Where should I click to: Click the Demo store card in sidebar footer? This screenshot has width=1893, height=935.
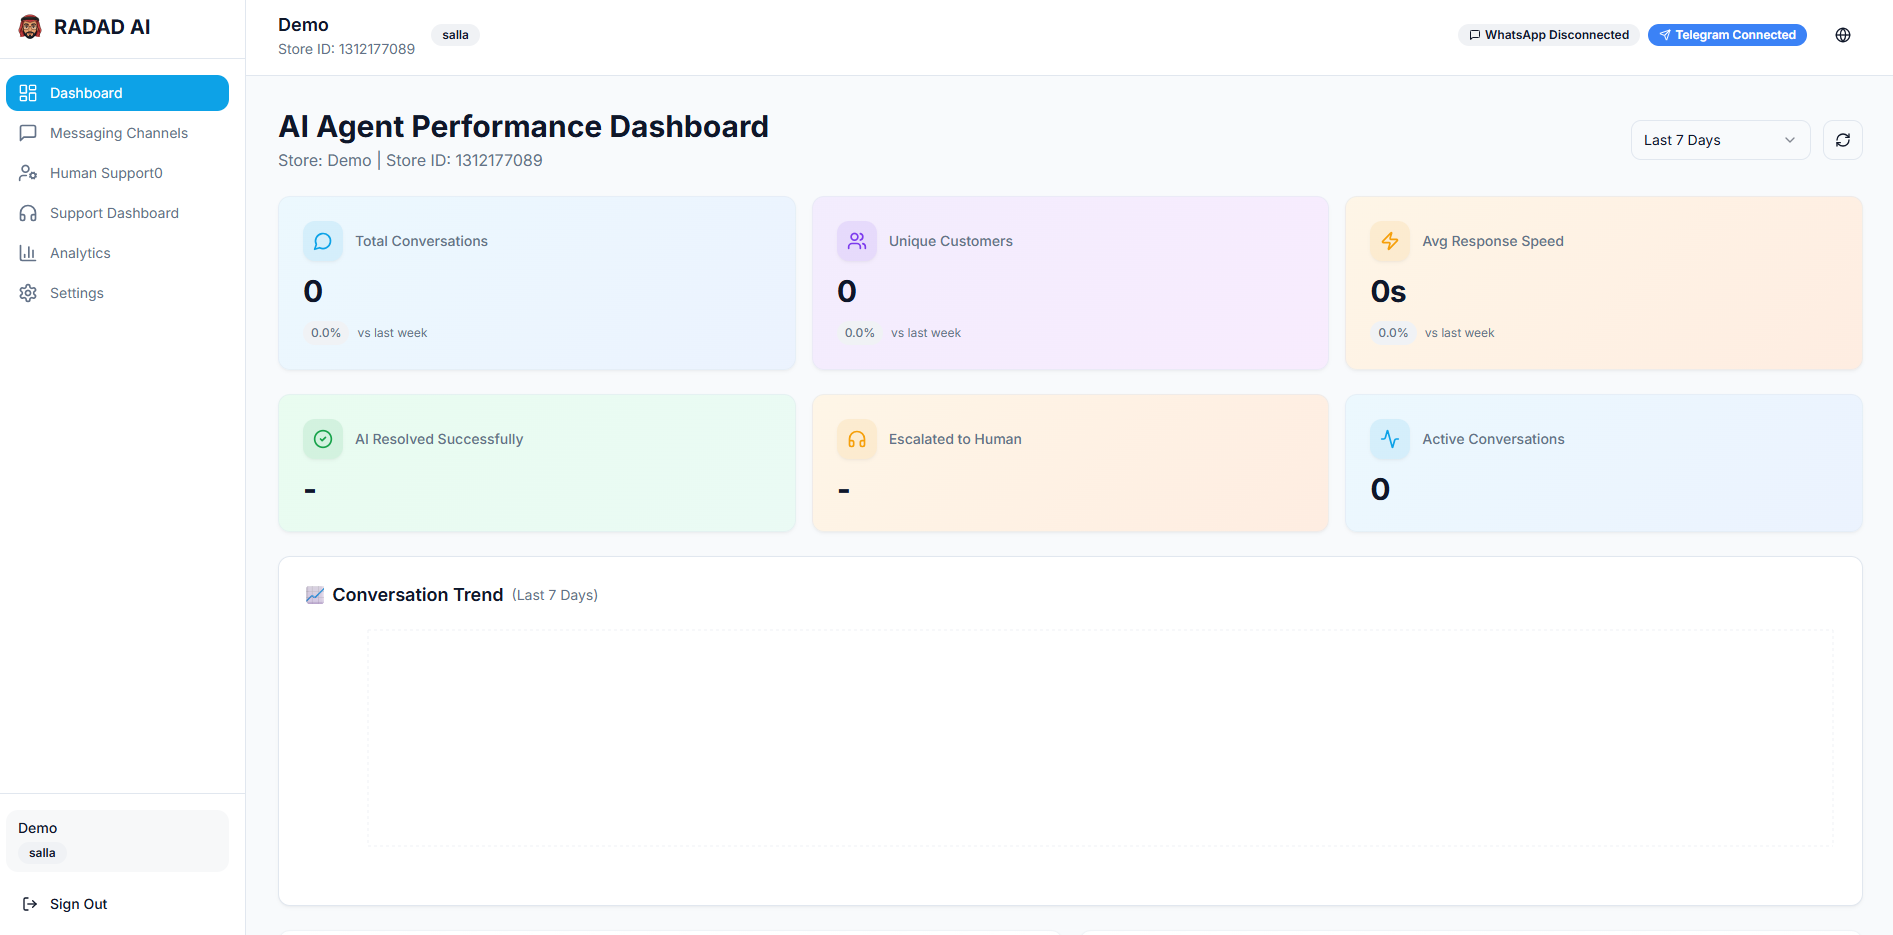117,840
